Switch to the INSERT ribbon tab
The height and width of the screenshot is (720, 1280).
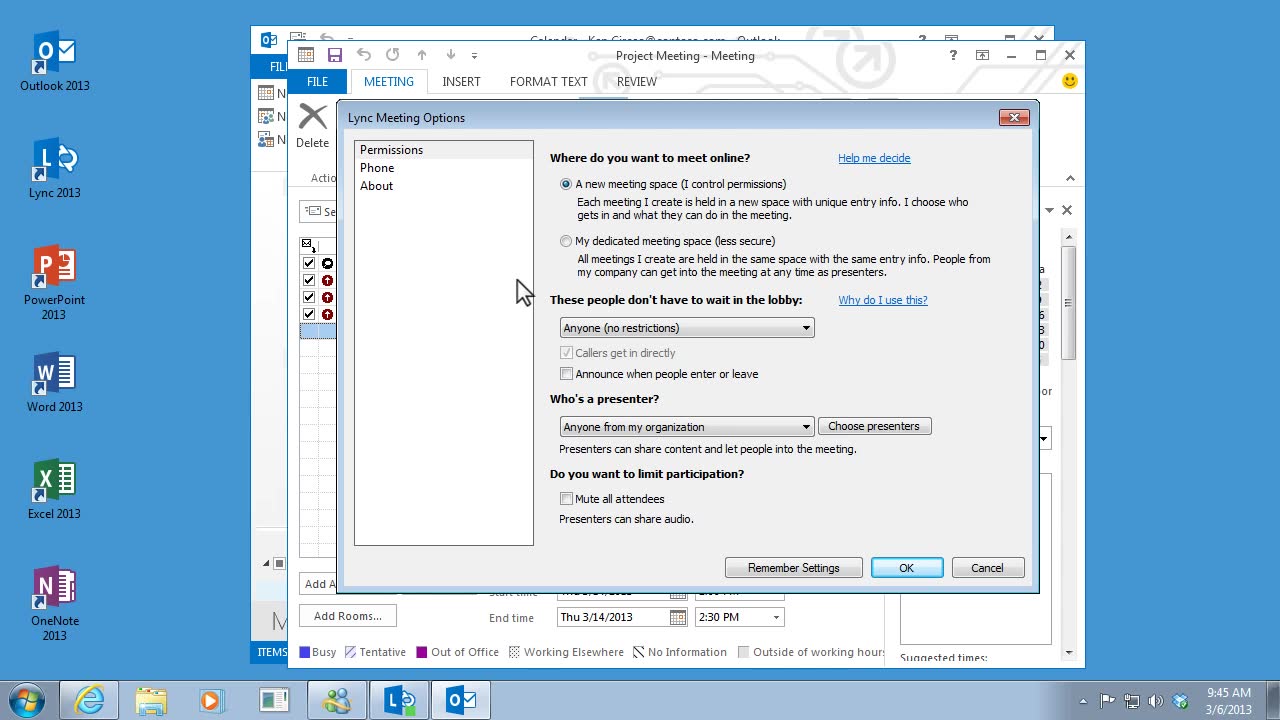(x=461, y=81)
